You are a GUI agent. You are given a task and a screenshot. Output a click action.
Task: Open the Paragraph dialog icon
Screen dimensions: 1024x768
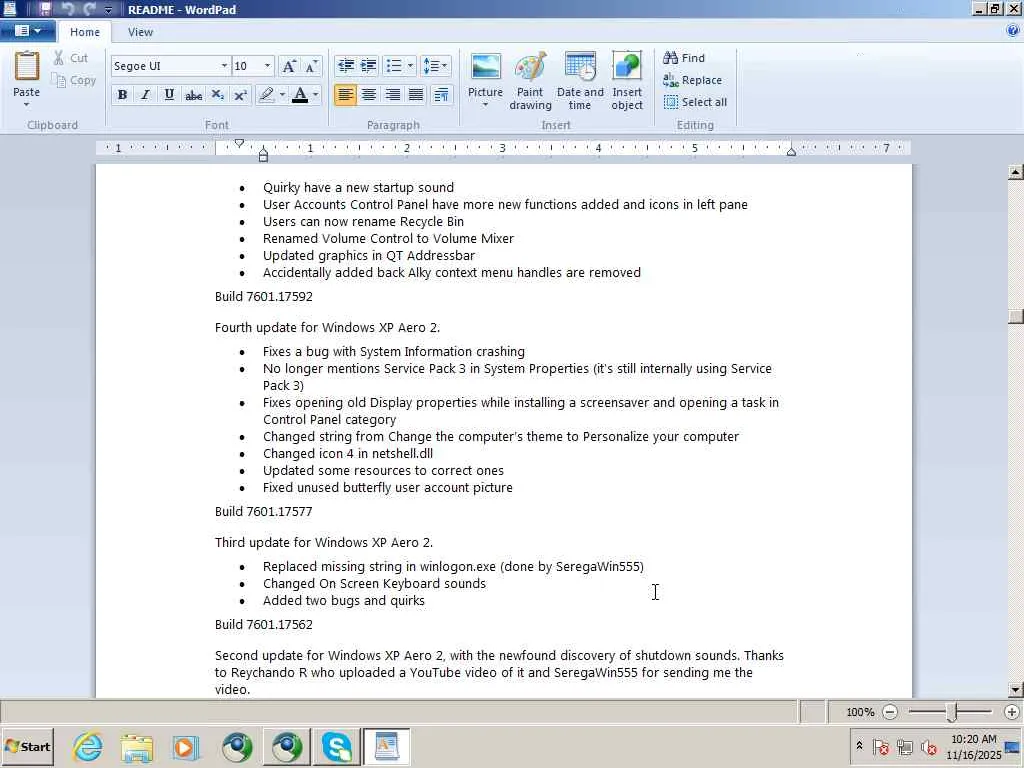coord(441,95)
